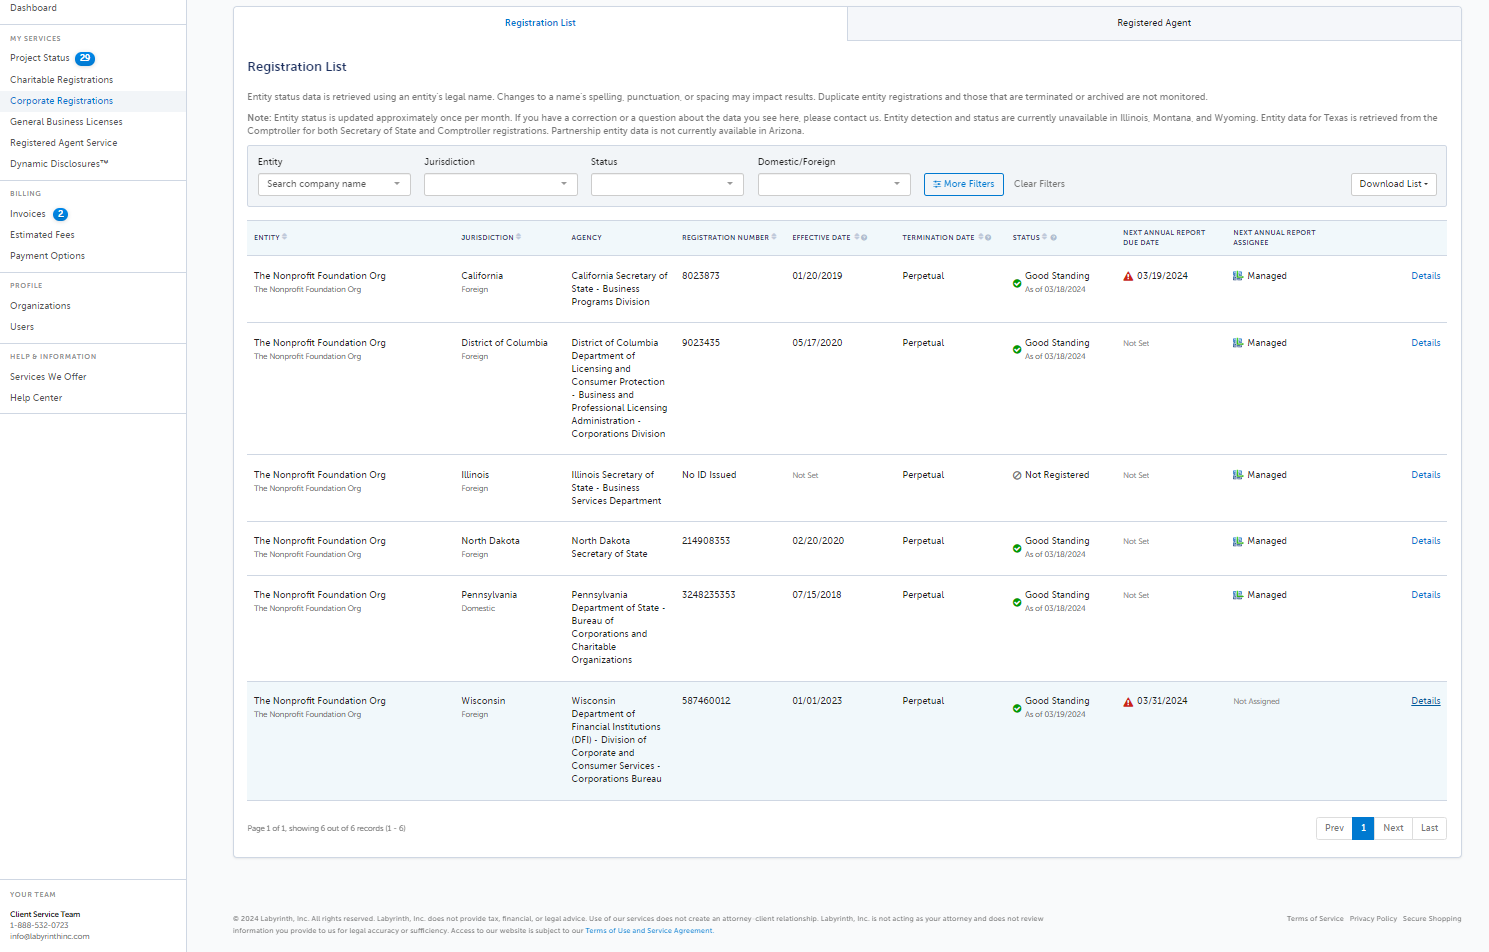Open Details for the Wisconsin registration
1489x952 pixels.
click(x=1426, y=701)
